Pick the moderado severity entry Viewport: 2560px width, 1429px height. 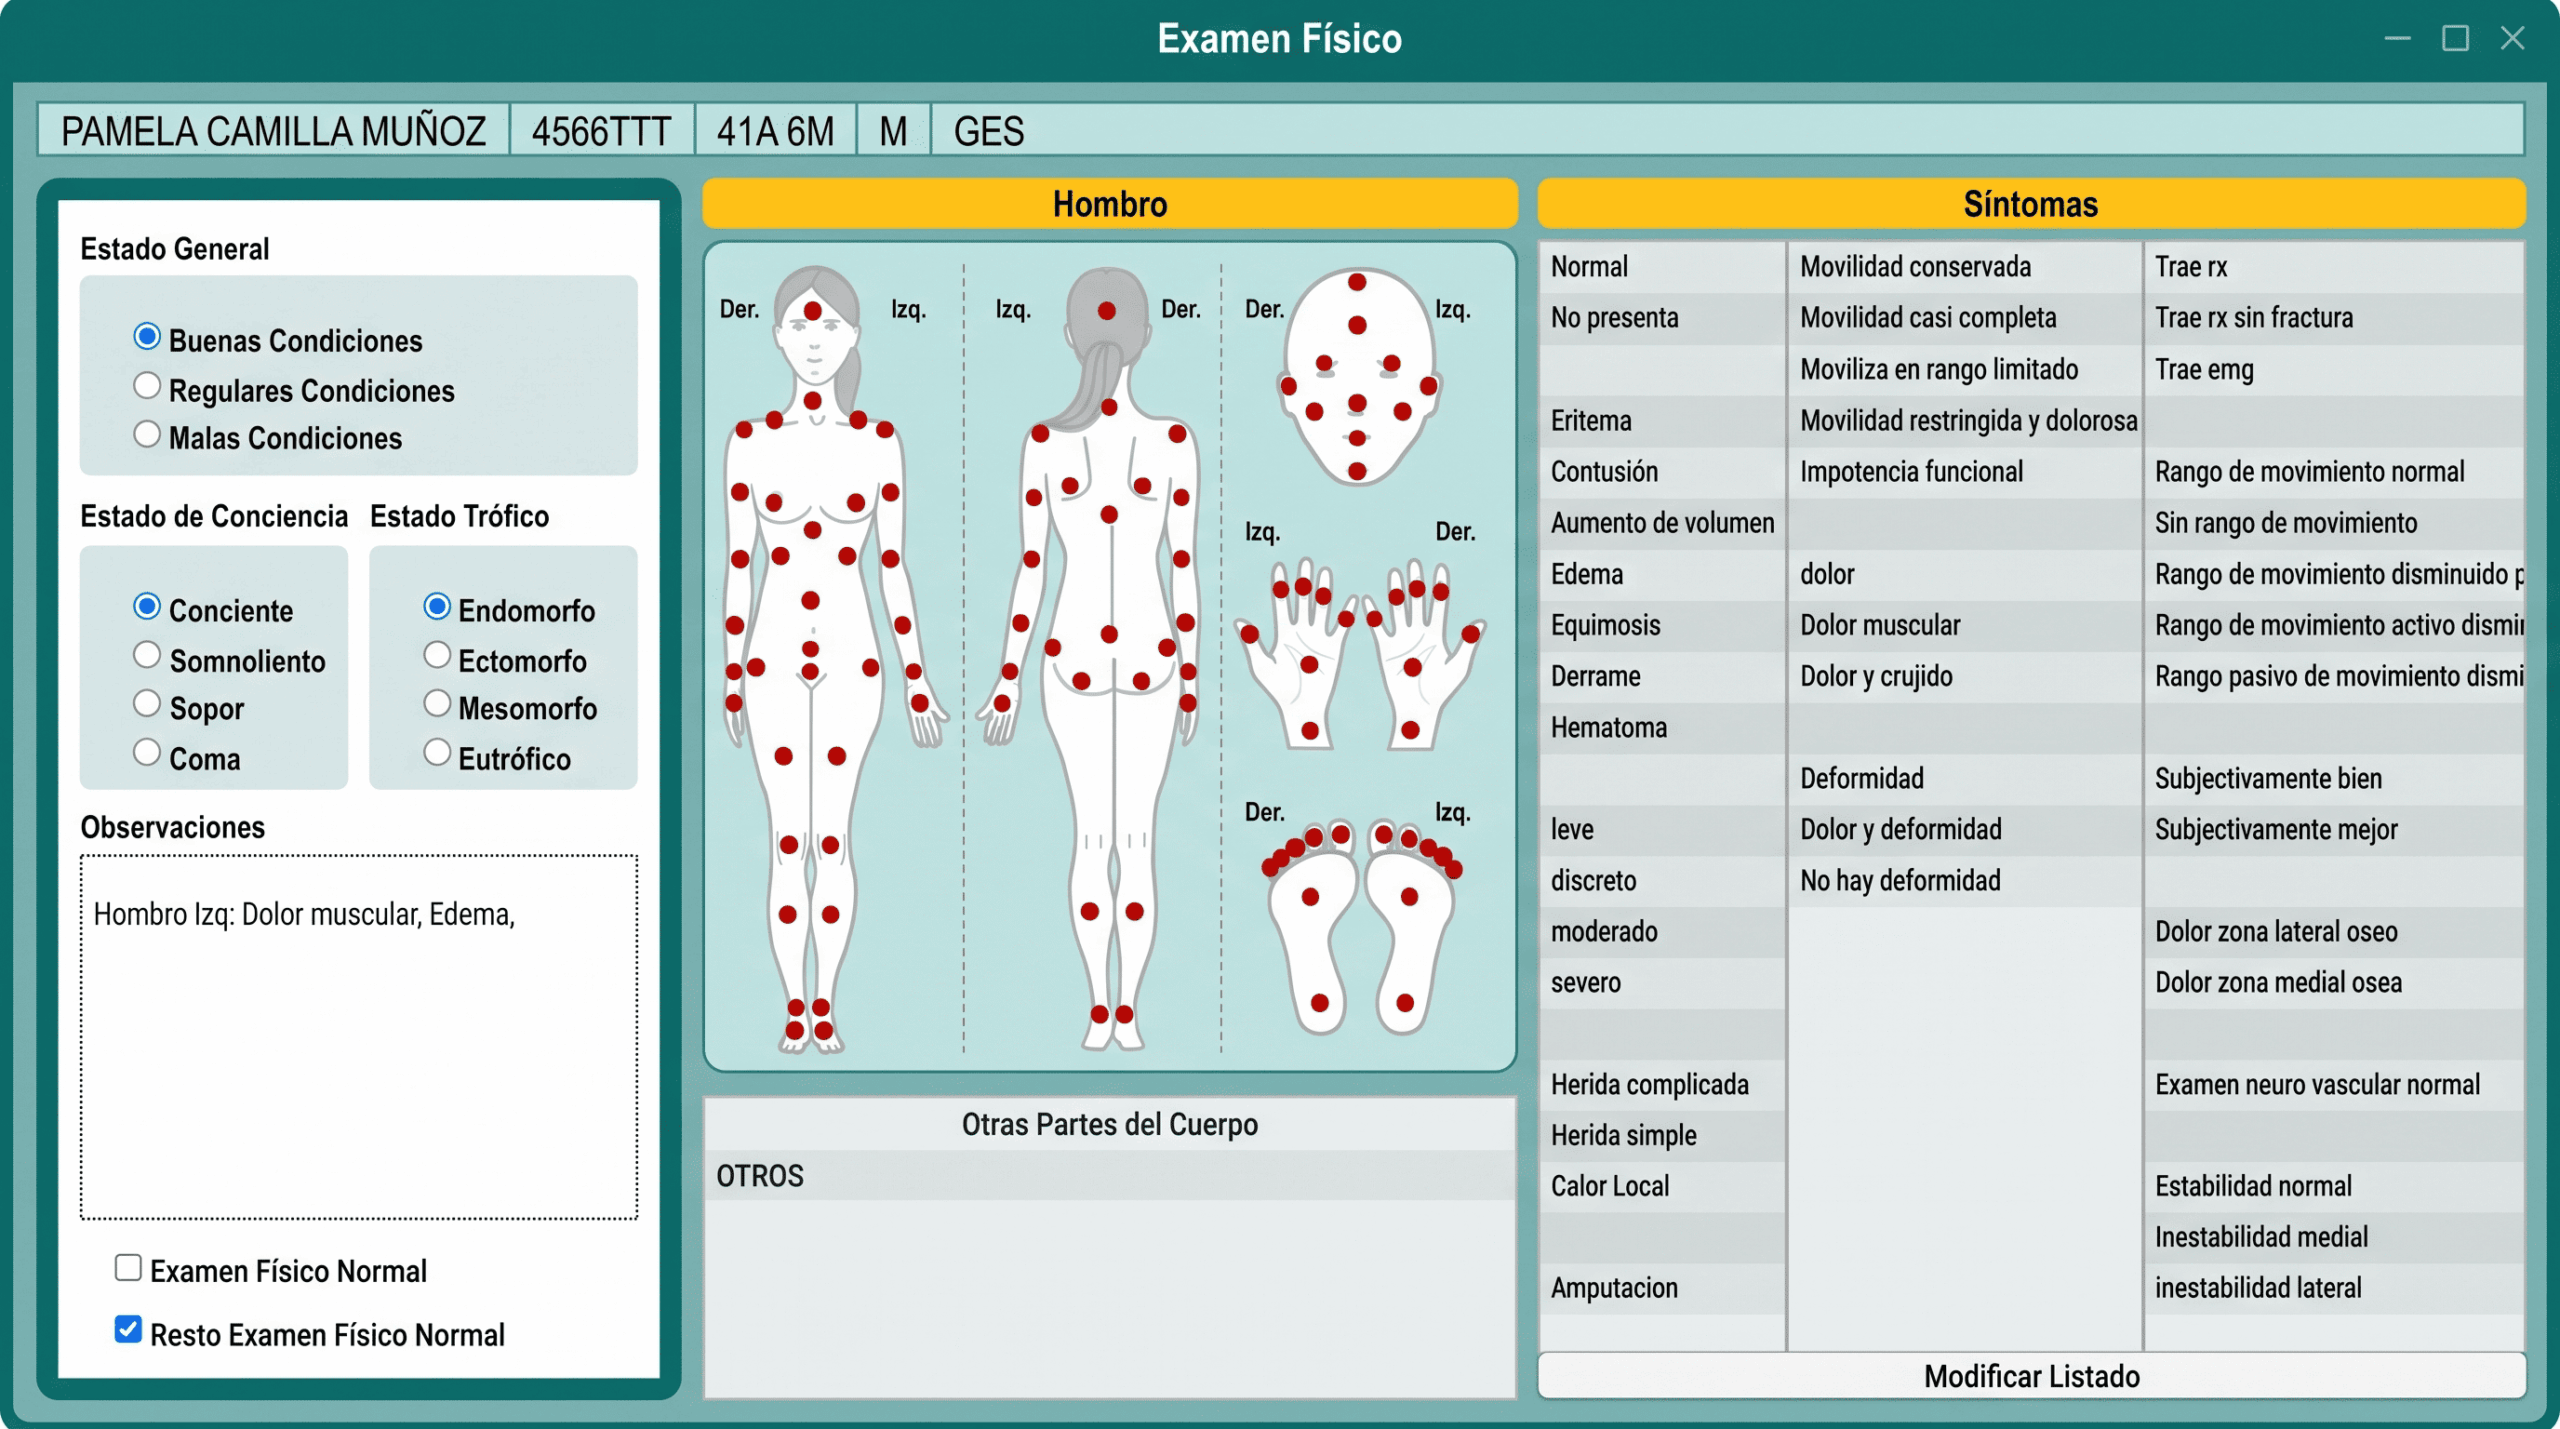(x=1662, y=932)
